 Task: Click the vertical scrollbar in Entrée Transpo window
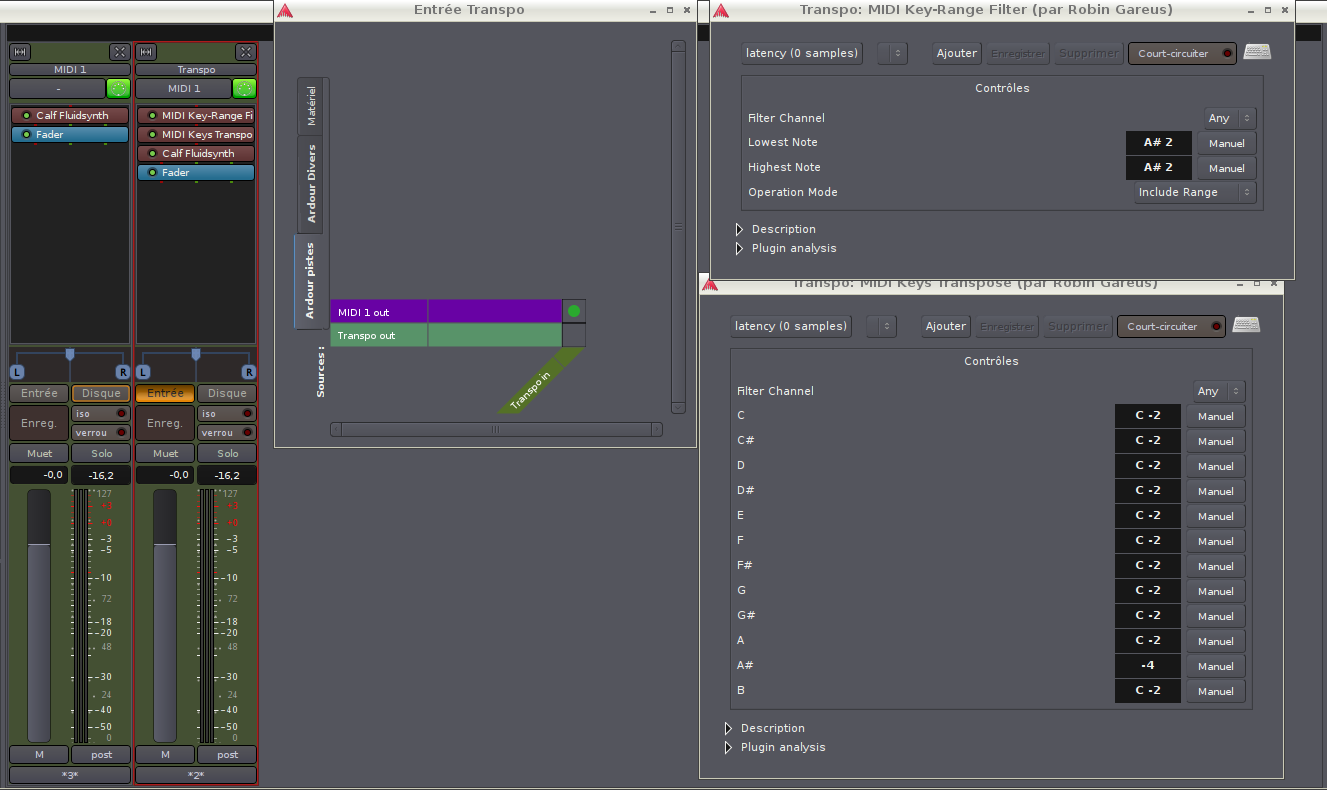pos(678,227)
